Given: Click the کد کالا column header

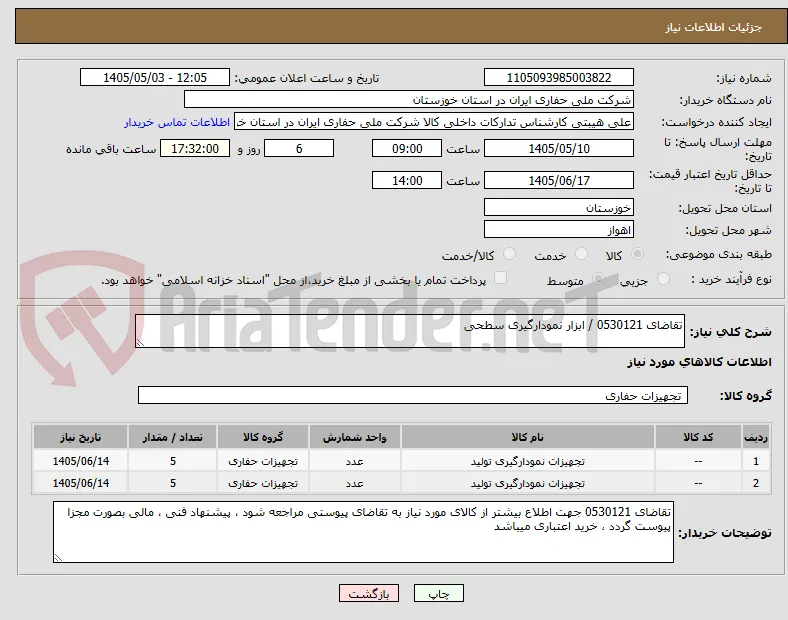Looking at the screenshot, I should click(x=698, y=437).
